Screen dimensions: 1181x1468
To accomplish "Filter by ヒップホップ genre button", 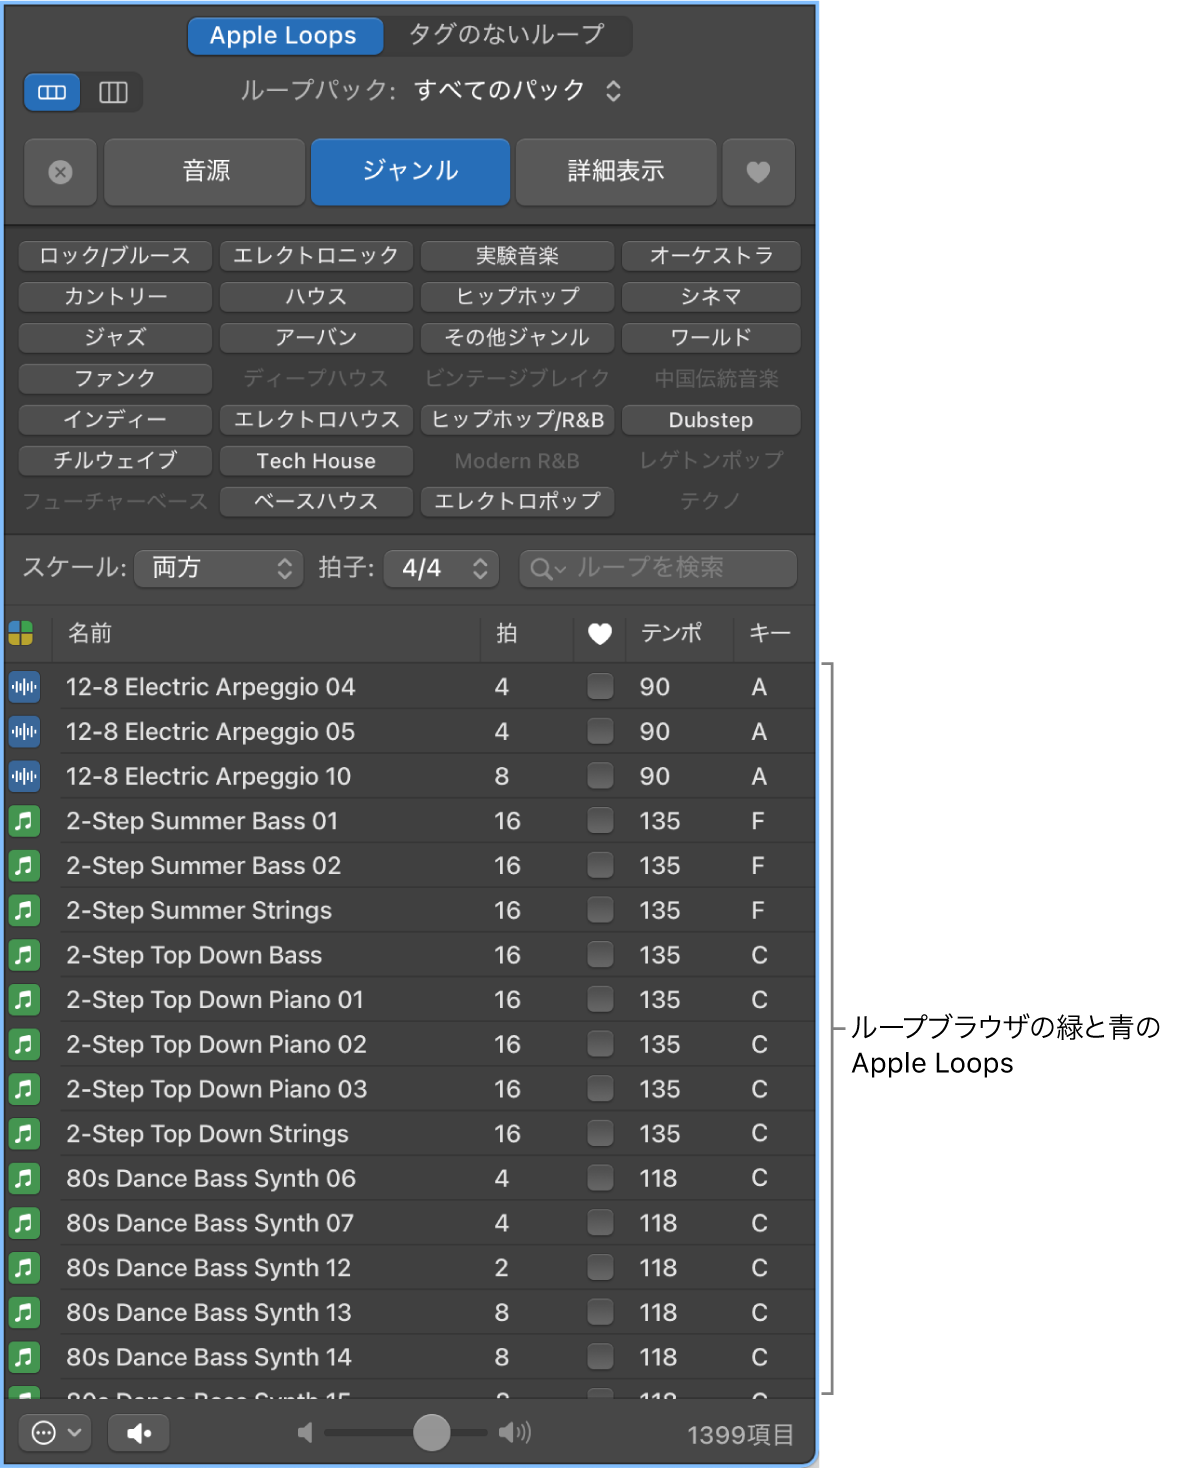I will (x=517, y=297).
